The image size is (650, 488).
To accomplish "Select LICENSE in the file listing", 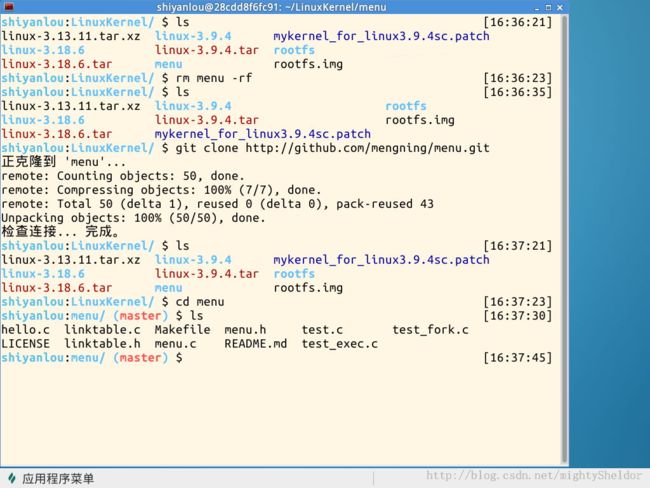I will [x=25, y=344].
